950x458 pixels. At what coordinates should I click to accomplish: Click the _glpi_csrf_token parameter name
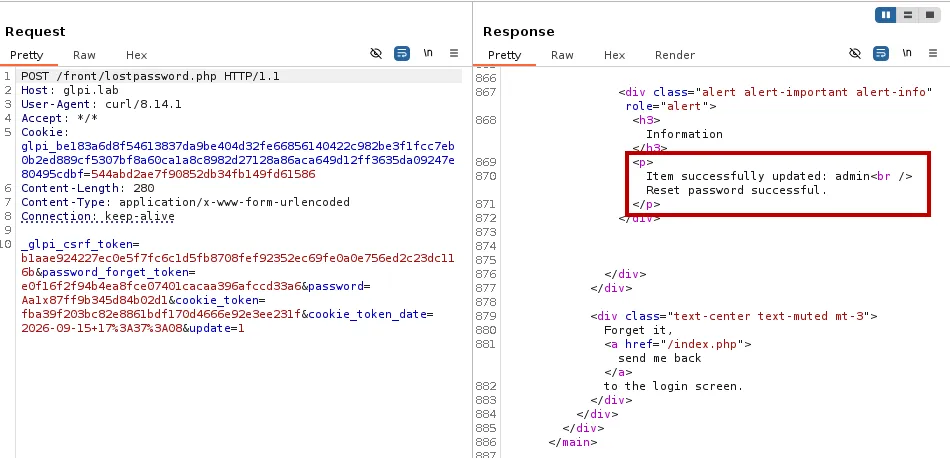[77, 244]
